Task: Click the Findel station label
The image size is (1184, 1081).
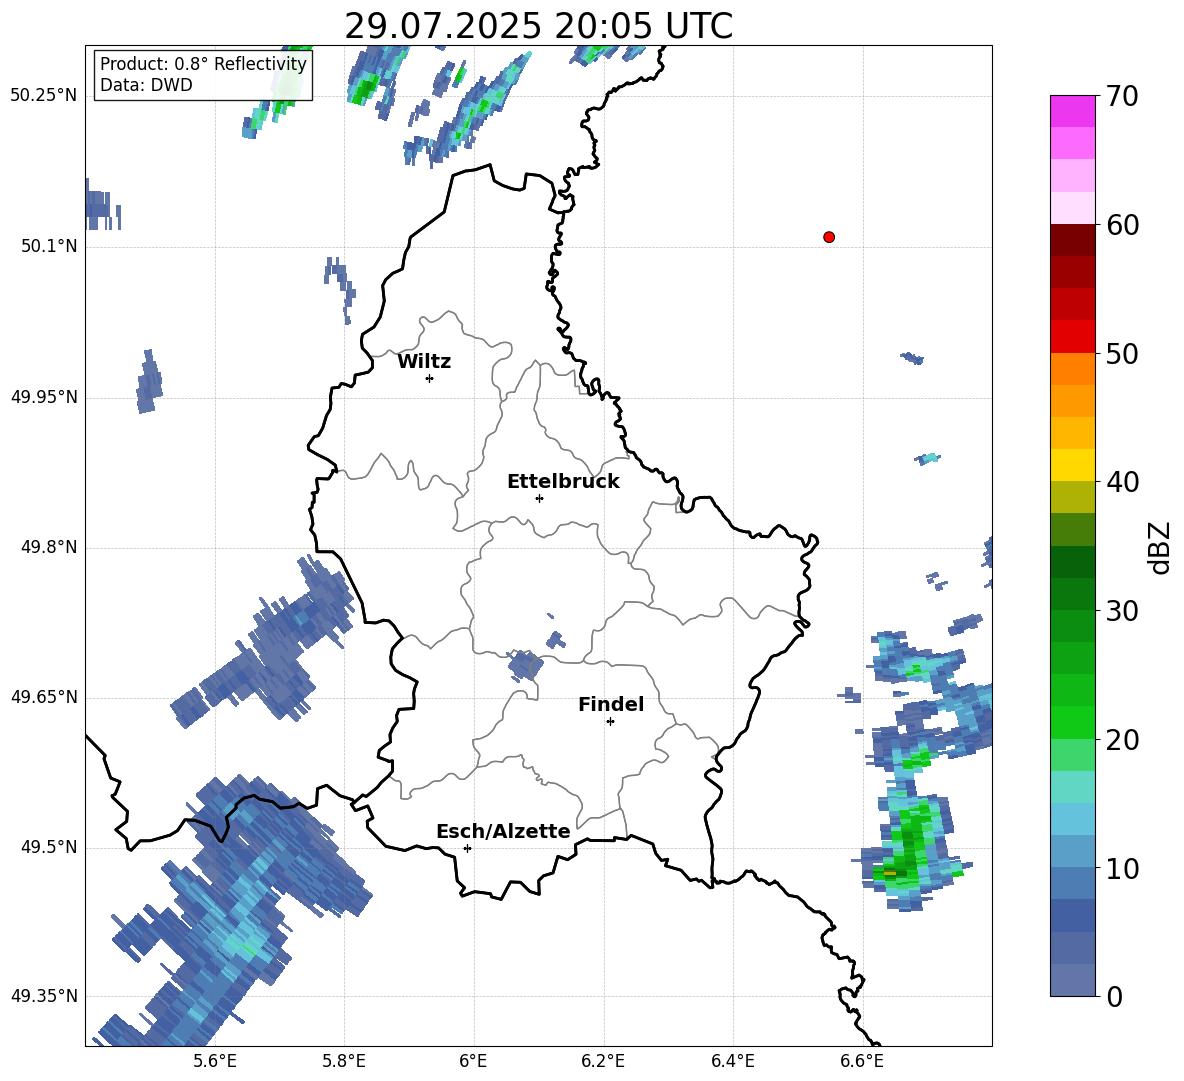Action: click(611, 704)
